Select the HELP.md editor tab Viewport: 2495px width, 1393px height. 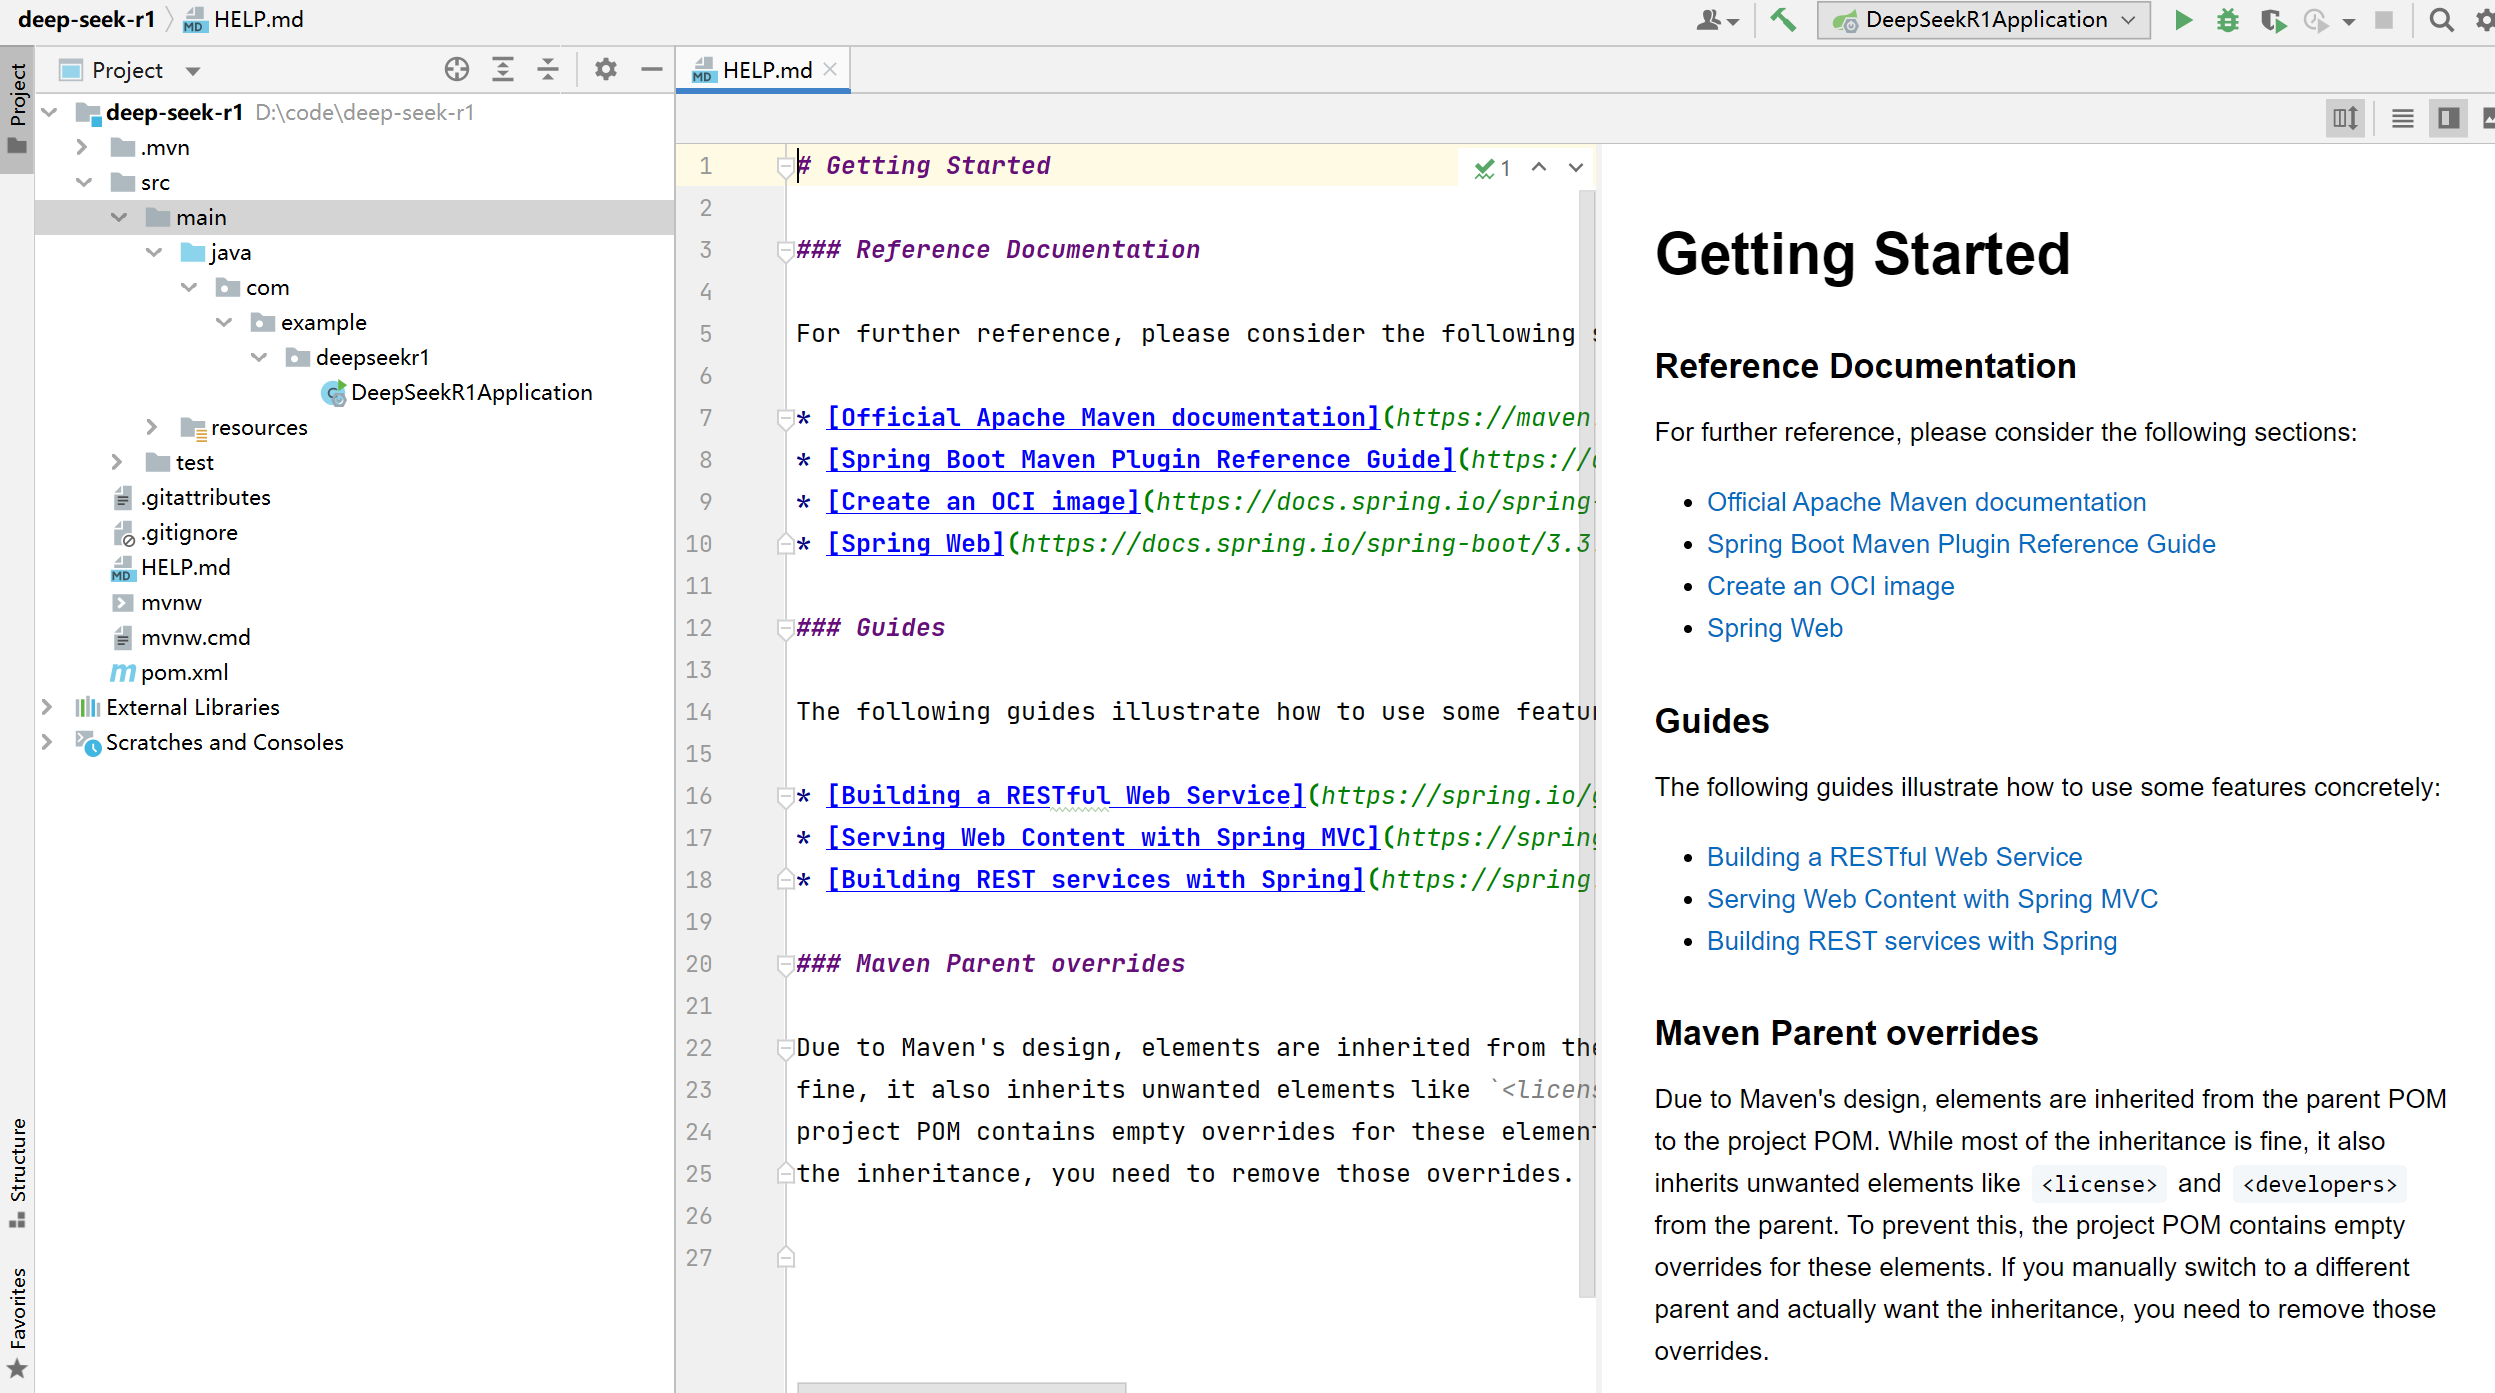point(765,70)
